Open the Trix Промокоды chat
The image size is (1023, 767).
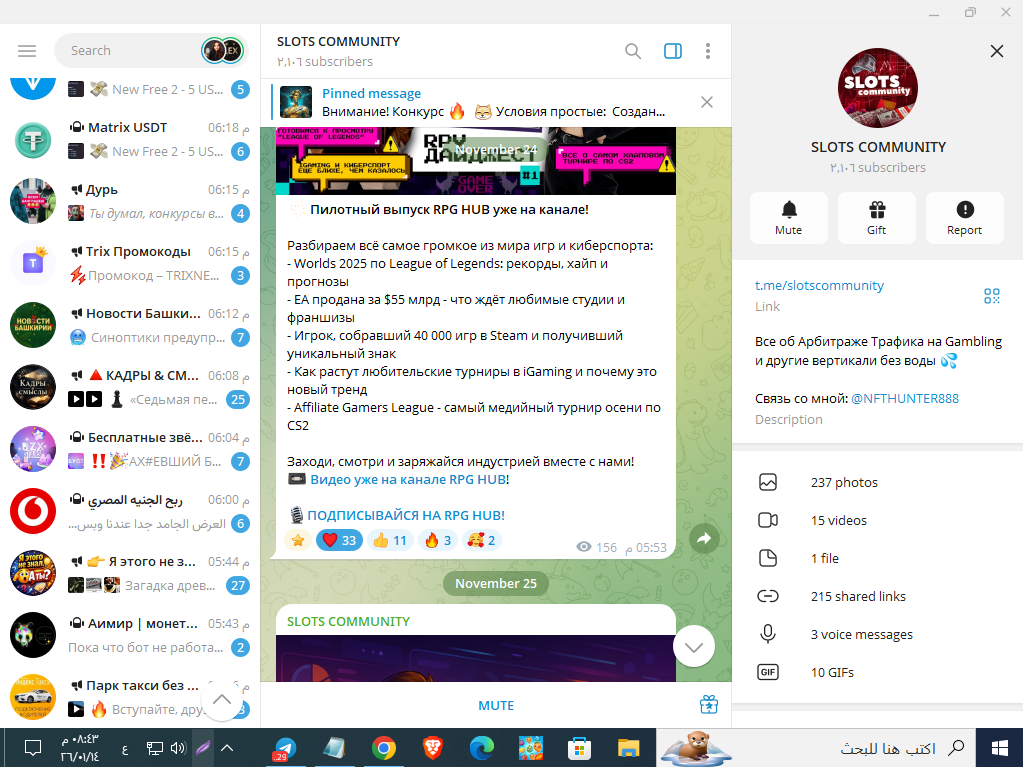click(x=130, y=263)
